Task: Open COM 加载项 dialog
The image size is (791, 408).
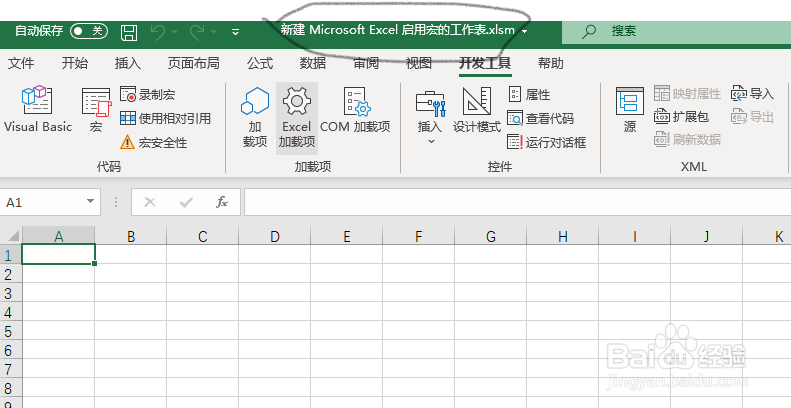Action: (x=356, y=111)
